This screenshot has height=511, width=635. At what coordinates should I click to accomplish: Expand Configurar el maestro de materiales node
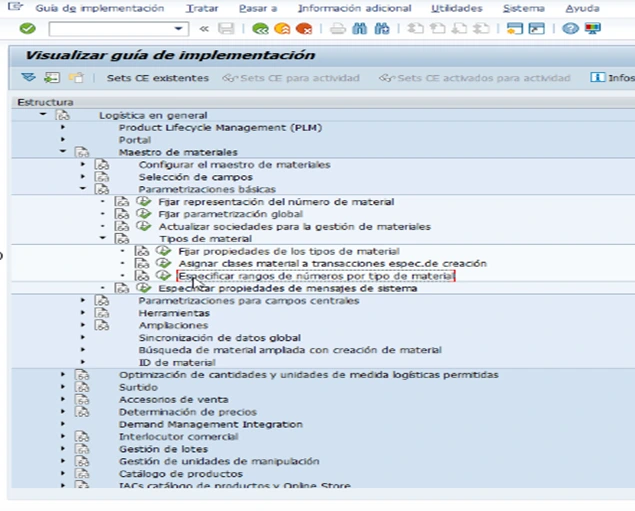click(83, 164)
